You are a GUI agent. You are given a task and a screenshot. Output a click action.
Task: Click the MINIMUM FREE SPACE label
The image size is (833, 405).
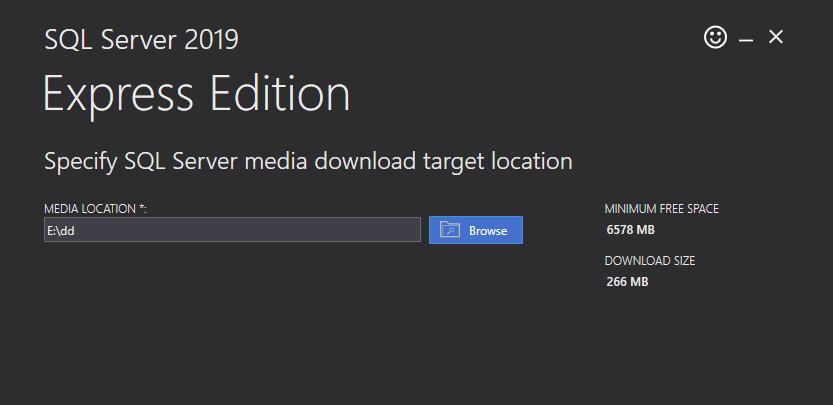click(x=661, y=209)
